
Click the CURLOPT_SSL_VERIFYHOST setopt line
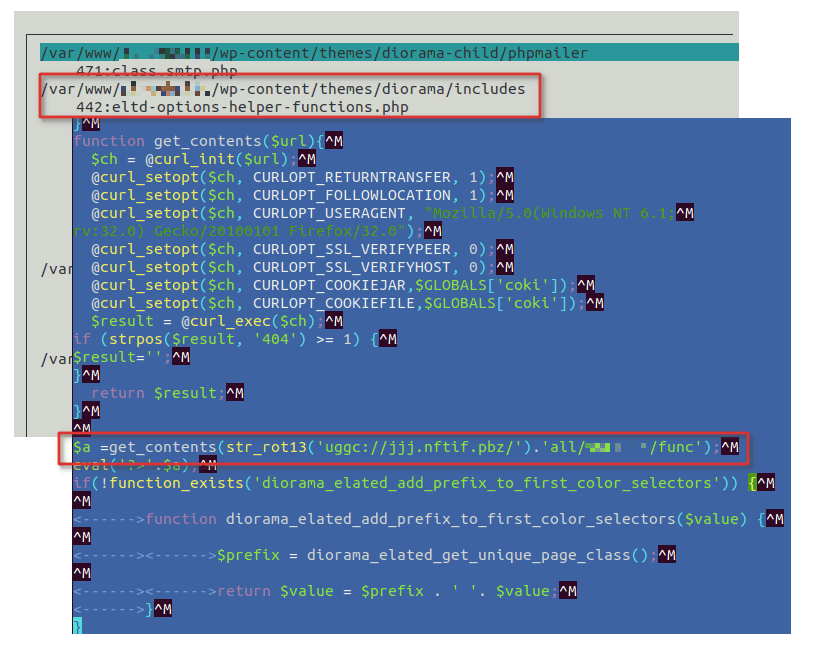click(302, 267)
